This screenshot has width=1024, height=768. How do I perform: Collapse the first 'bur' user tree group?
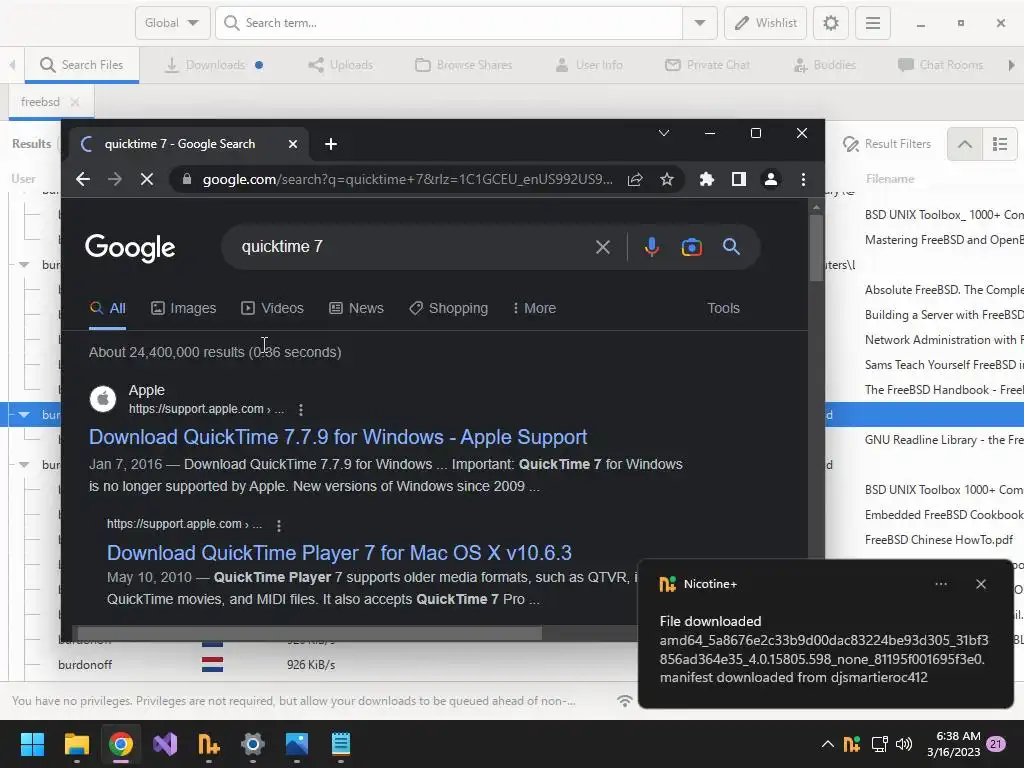click(x=24, y=264)
